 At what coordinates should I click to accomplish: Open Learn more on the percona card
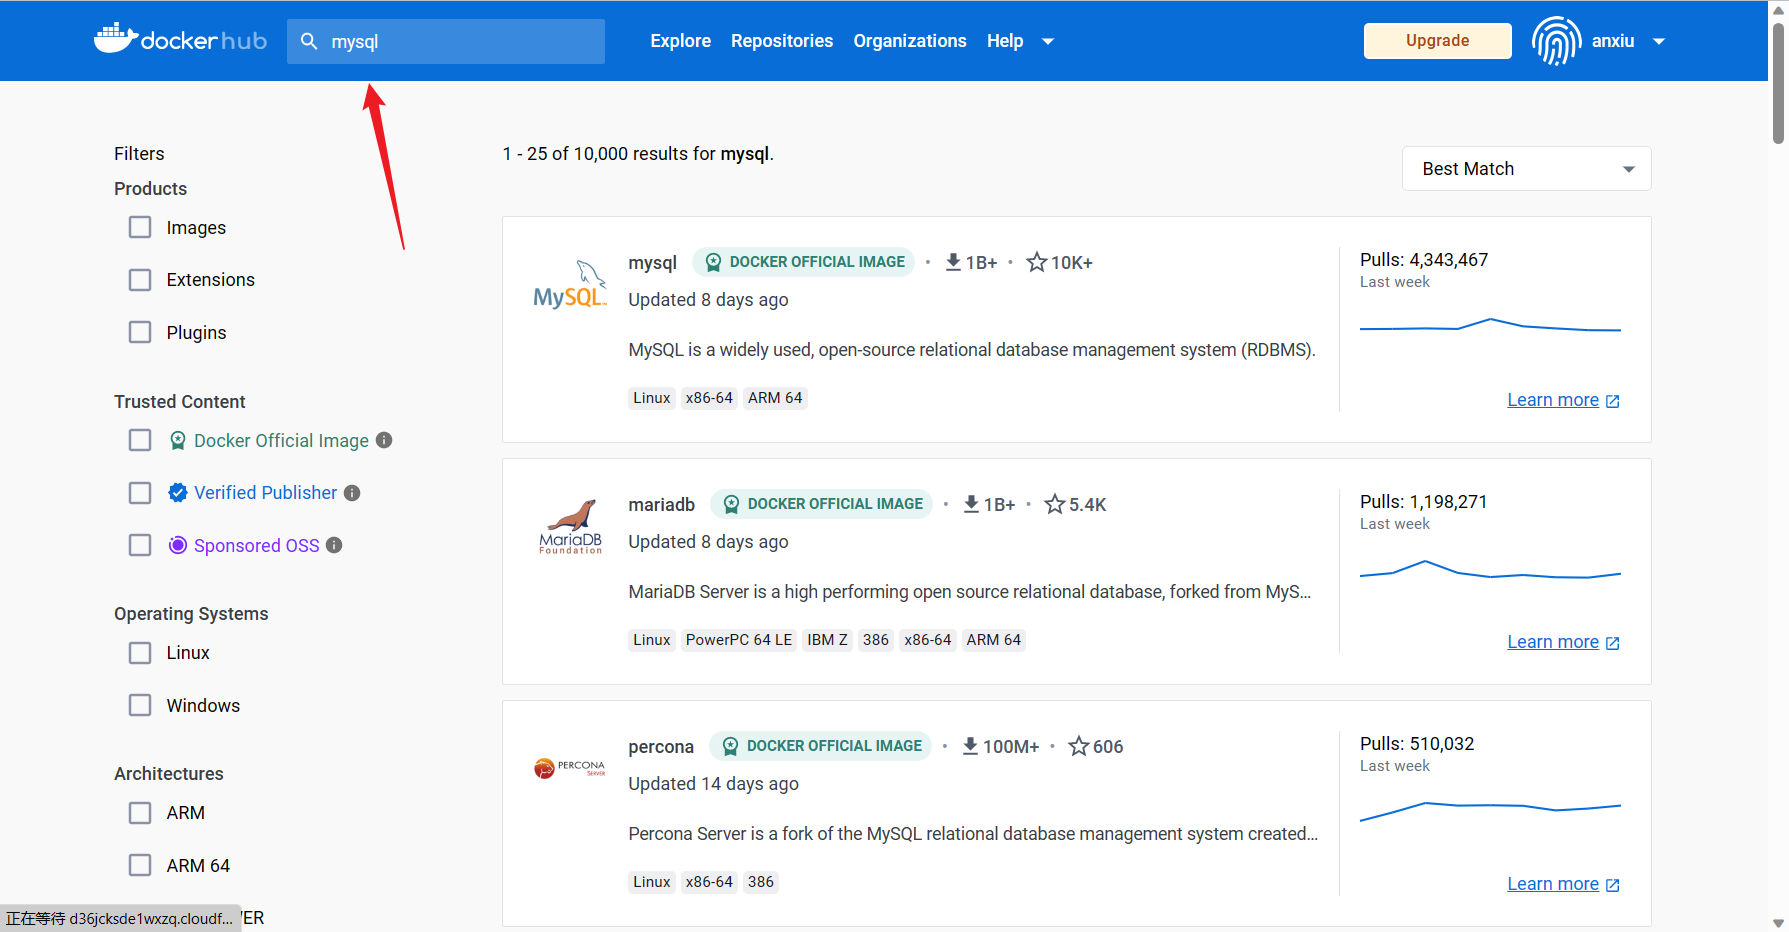click(1553, 884)
